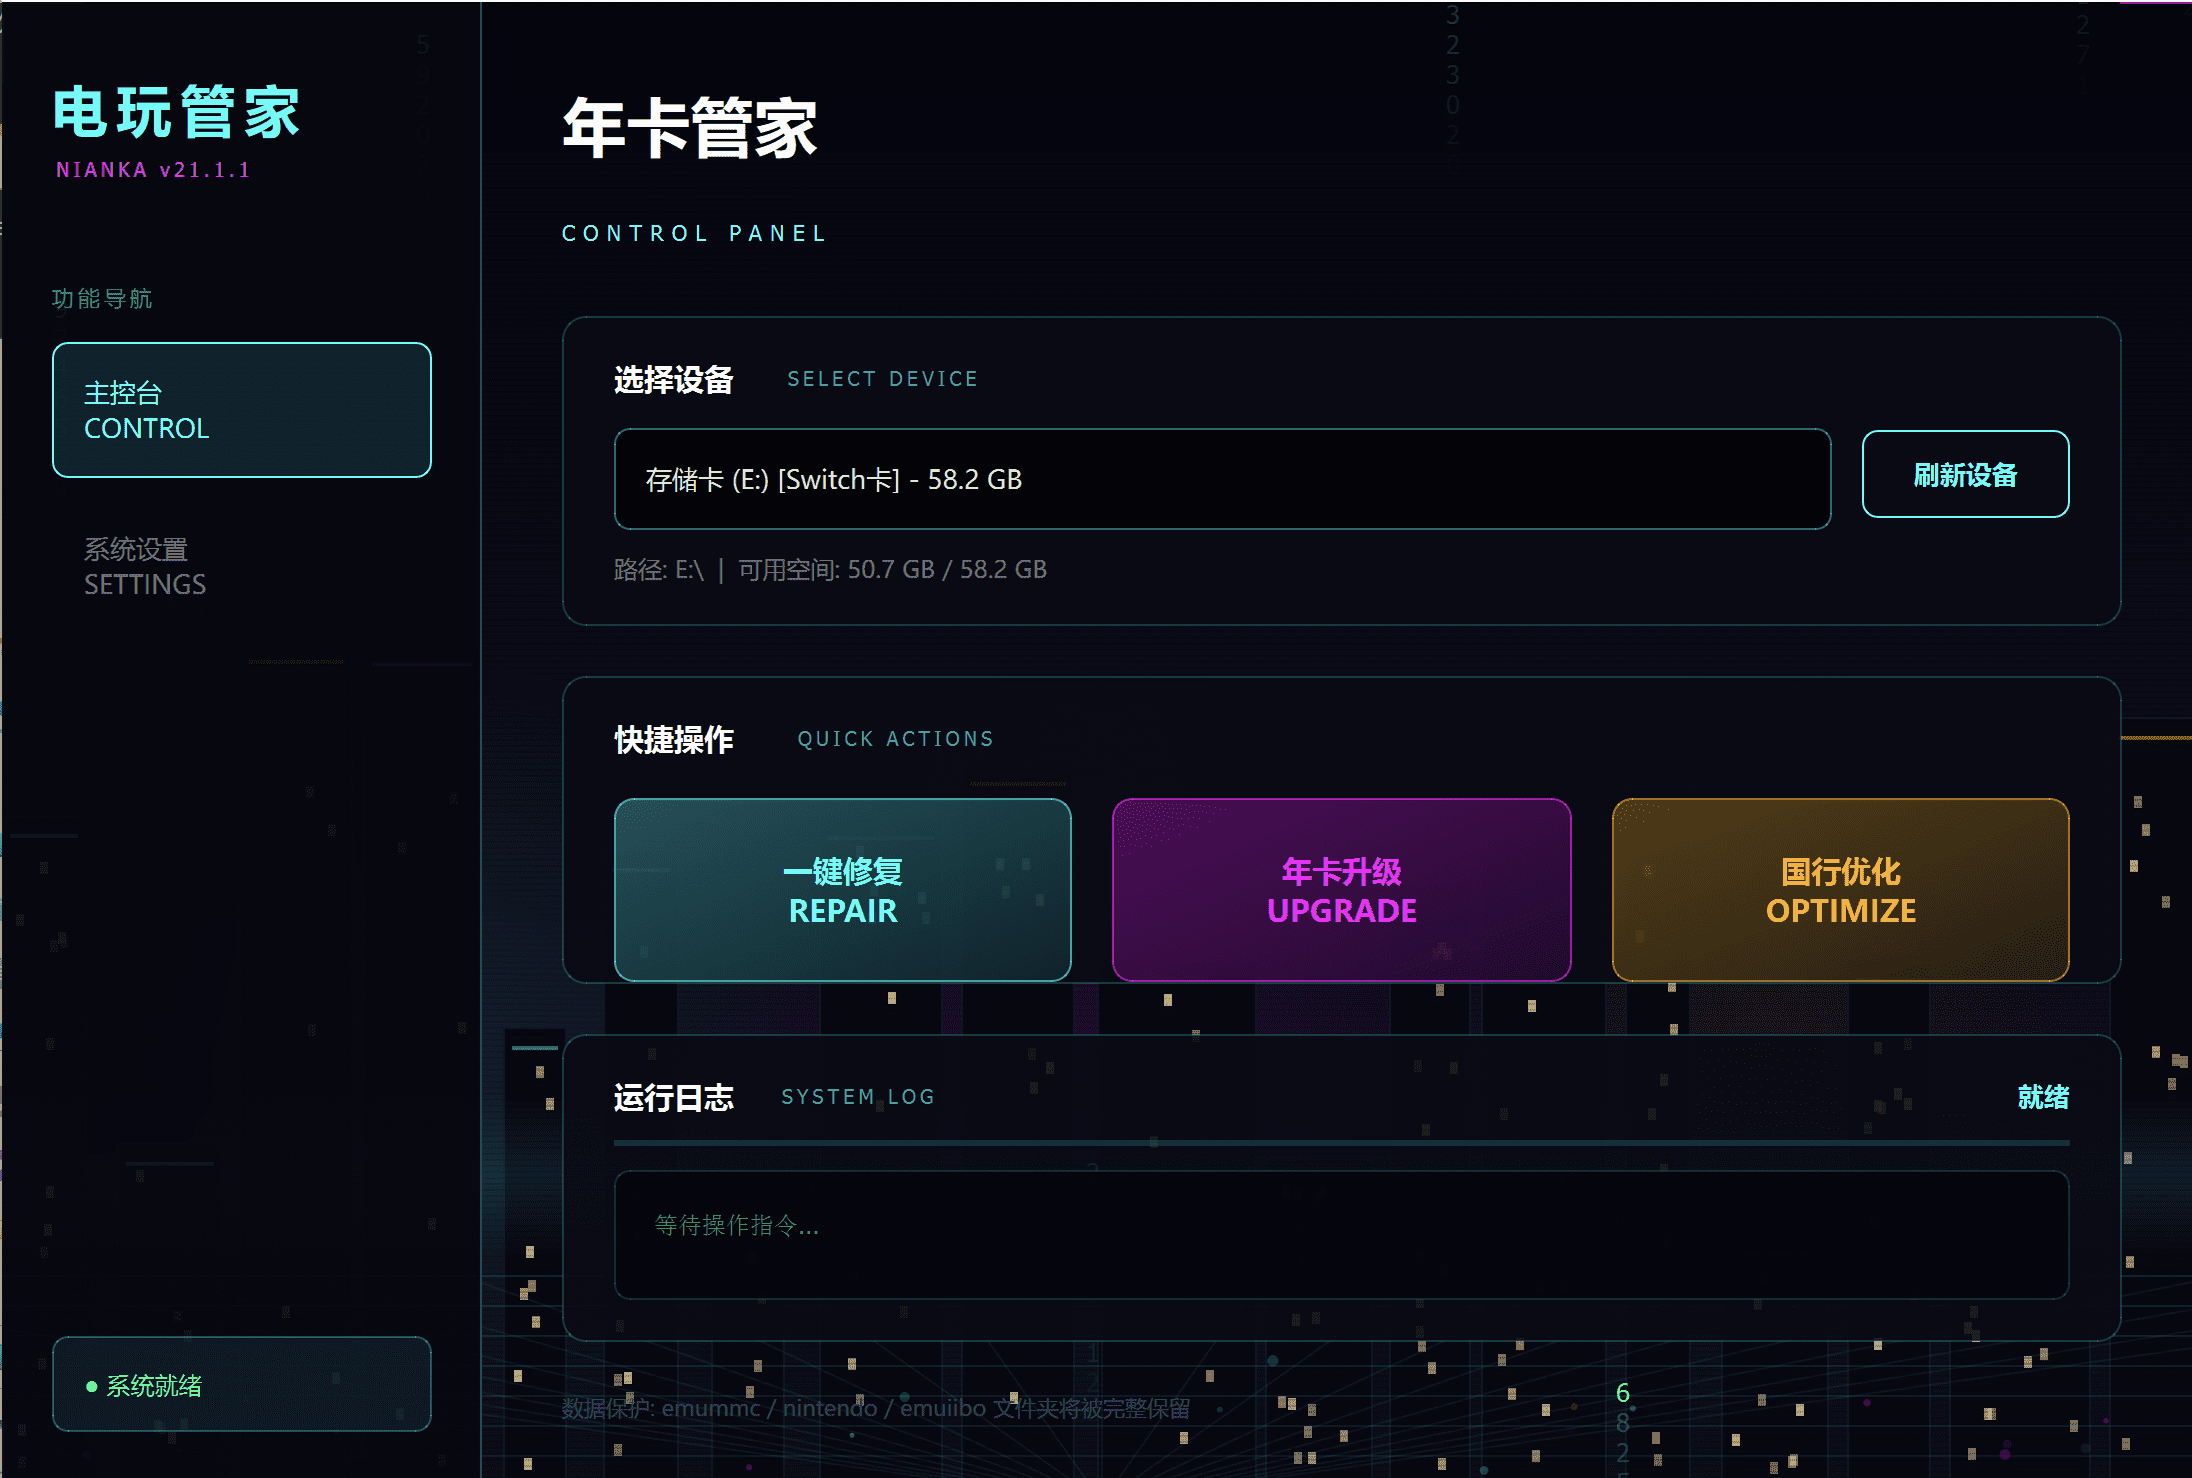Click the 功能导航 sidebar label
Image resolution: width=2192 pixels, height=1478 pixels.
pyautogui.click(x=101, y=299)
